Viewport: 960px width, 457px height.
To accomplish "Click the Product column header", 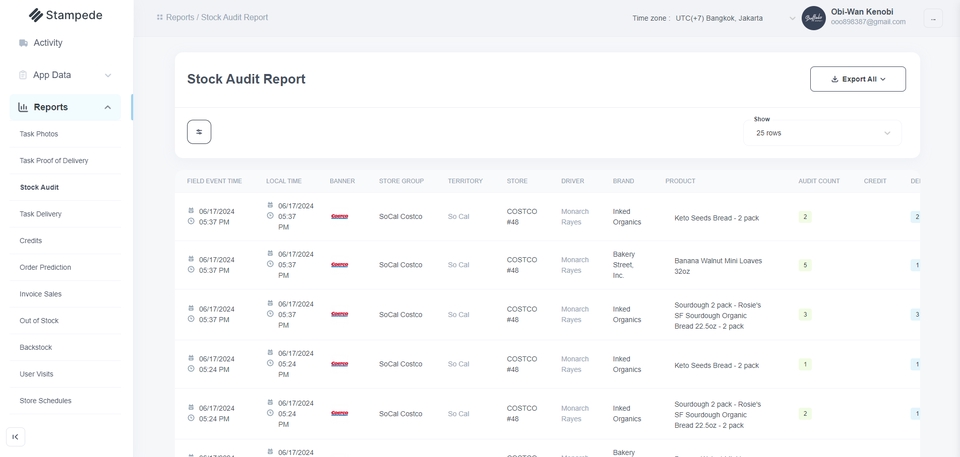I will [680, 181].
